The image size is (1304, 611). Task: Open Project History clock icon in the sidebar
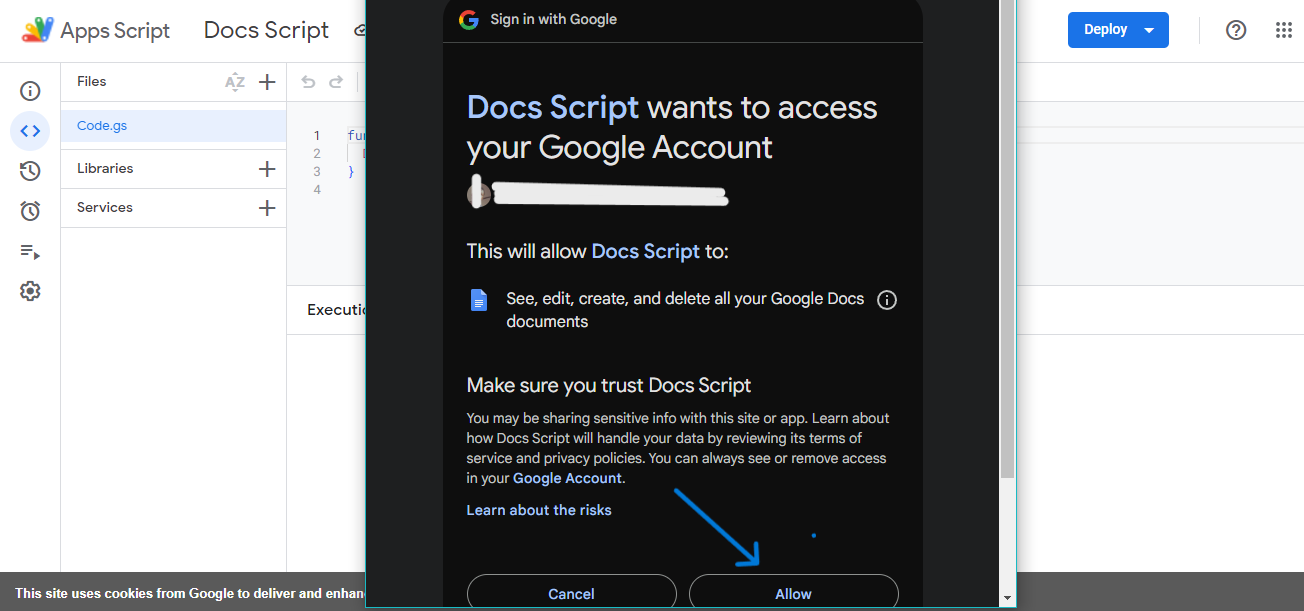tap(30, 171)
